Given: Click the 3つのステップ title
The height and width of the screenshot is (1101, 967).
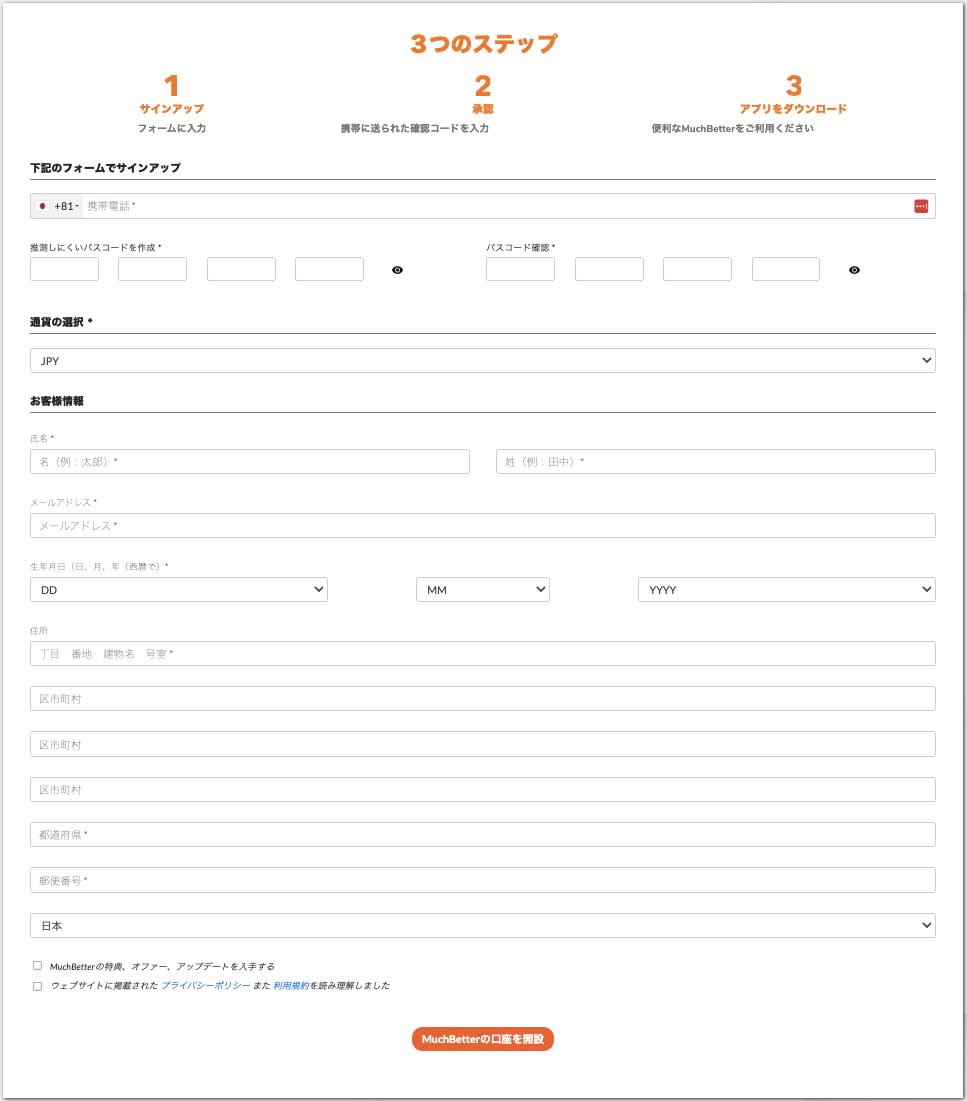Looking at the screenshot, I should tap(484, 44).
